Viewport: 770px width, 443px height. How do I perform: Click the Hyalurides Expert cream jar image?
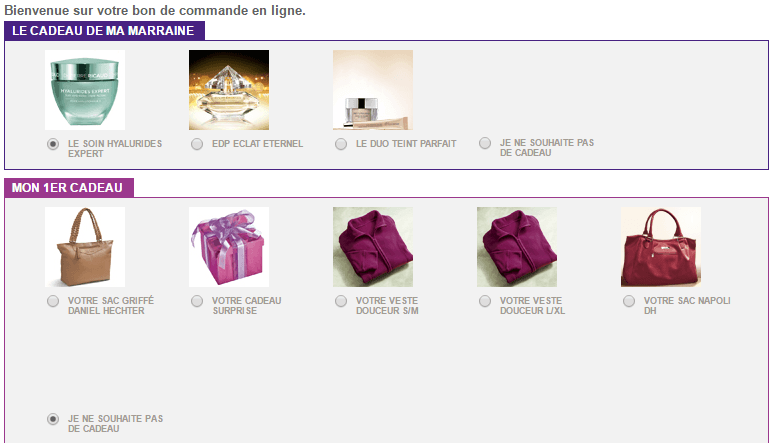[x=85, y=90]
